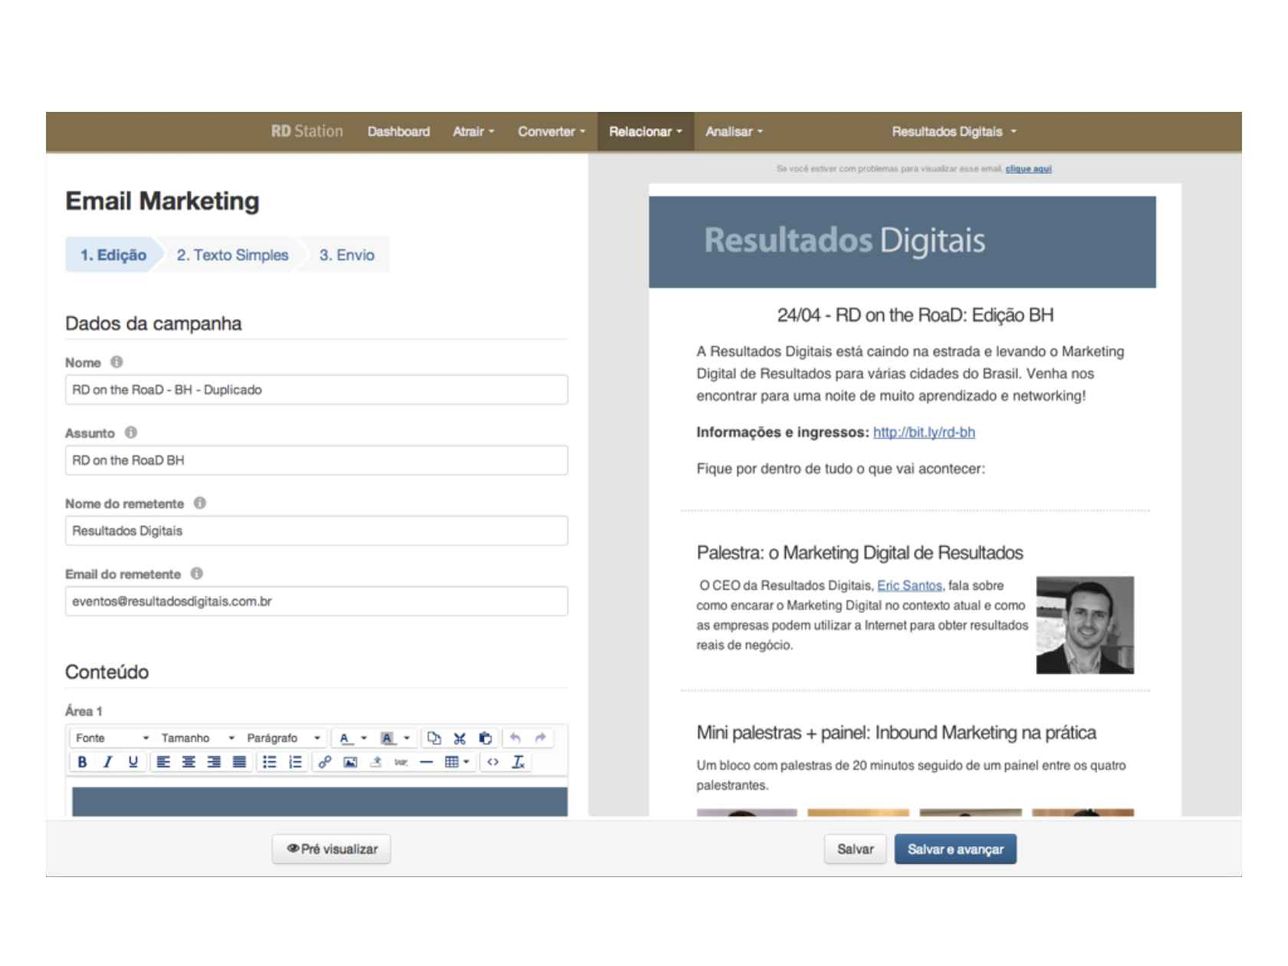This screenshot has height=966, width=1288.
Task: Open the bit.ly/rd-bh link in preview
Action: 924,432
